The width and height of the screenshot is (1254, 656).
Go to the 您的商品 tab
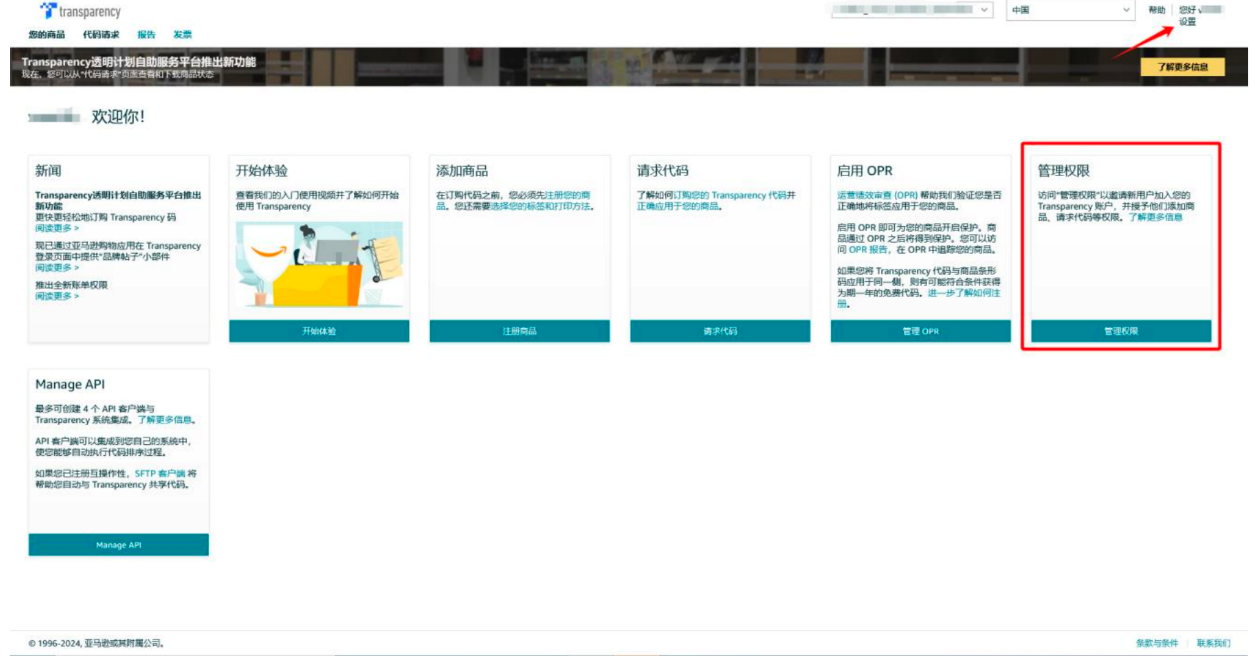47,35
